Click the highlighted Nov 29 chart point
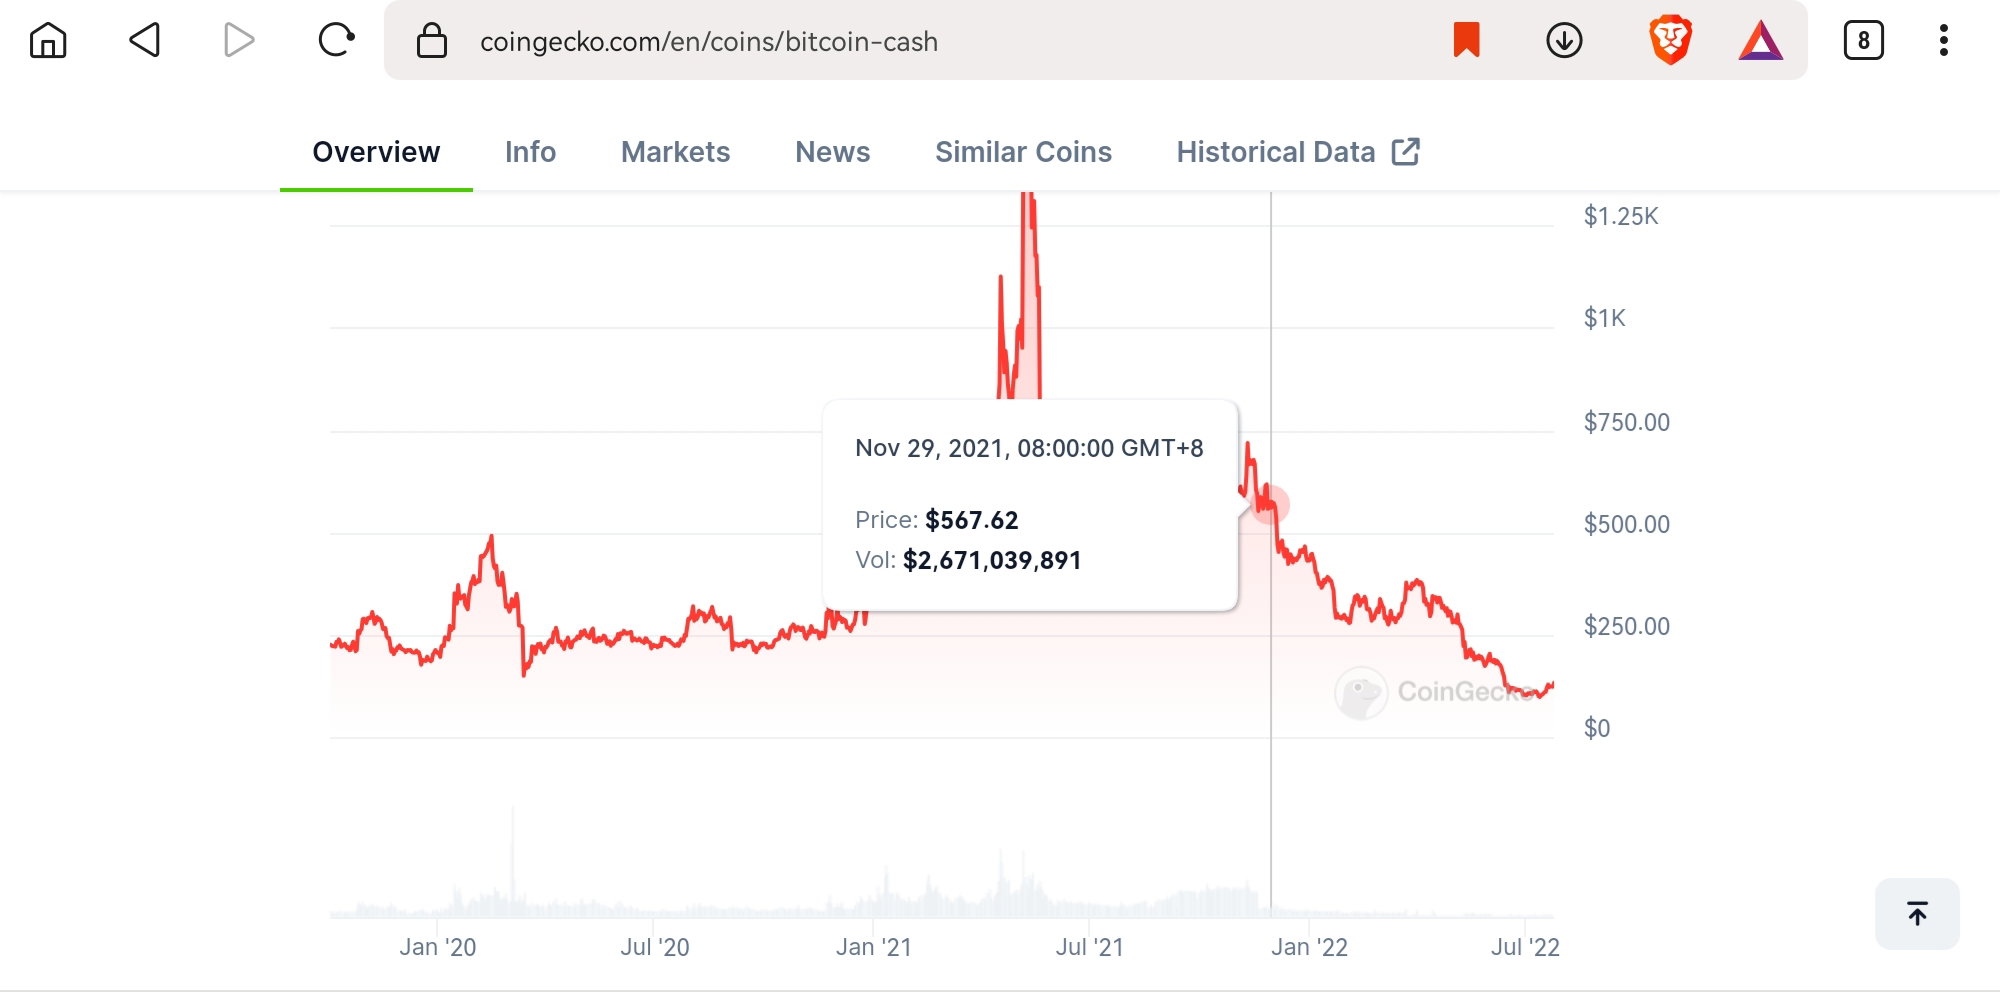The height and width of the screenshot is (1004, 2000). 1270,504
